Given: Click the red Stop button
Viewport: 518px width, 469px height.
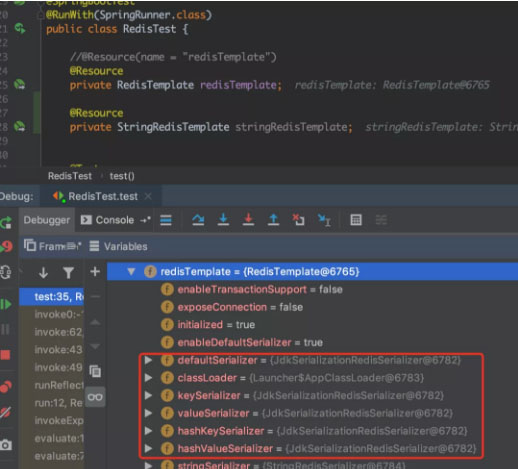Looking at the screenshot, I should pyautogui.click(x=5, y=355).
